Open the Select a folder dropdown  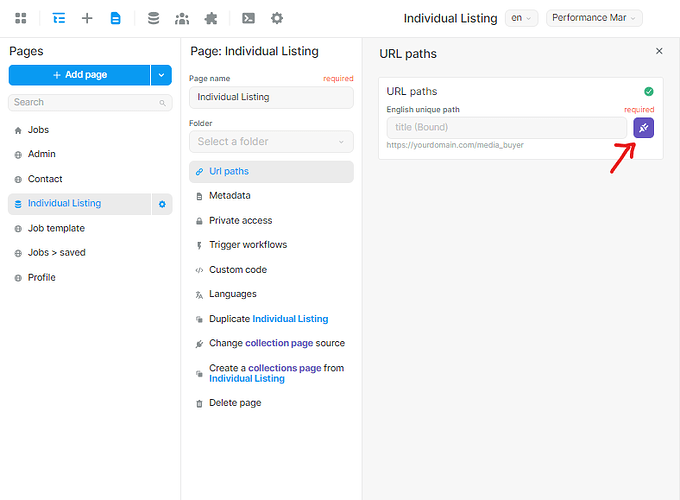[271, 142]
